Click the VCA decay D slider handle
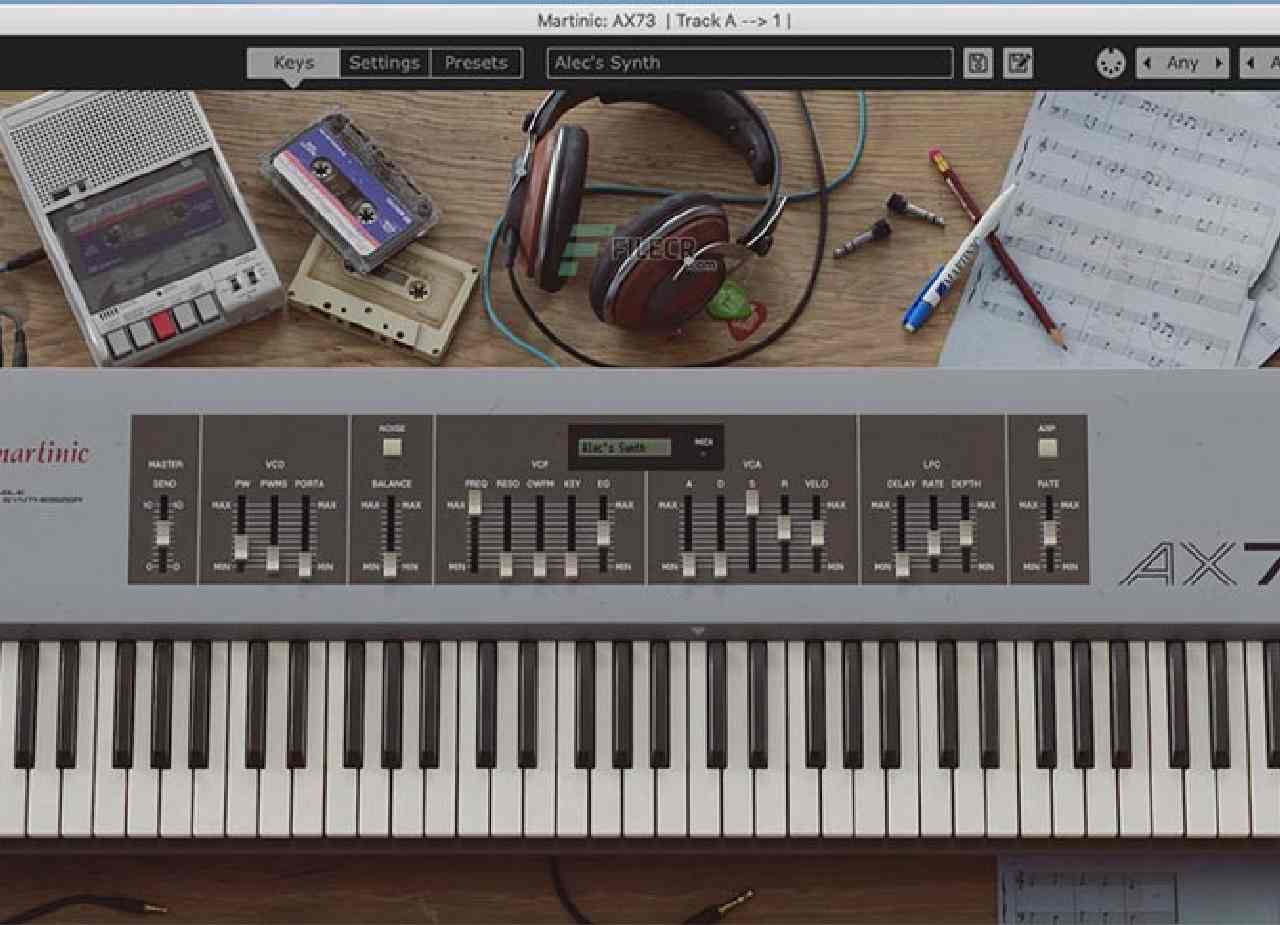Screen dimensions: 1280x925 click(x=720, y=565)
